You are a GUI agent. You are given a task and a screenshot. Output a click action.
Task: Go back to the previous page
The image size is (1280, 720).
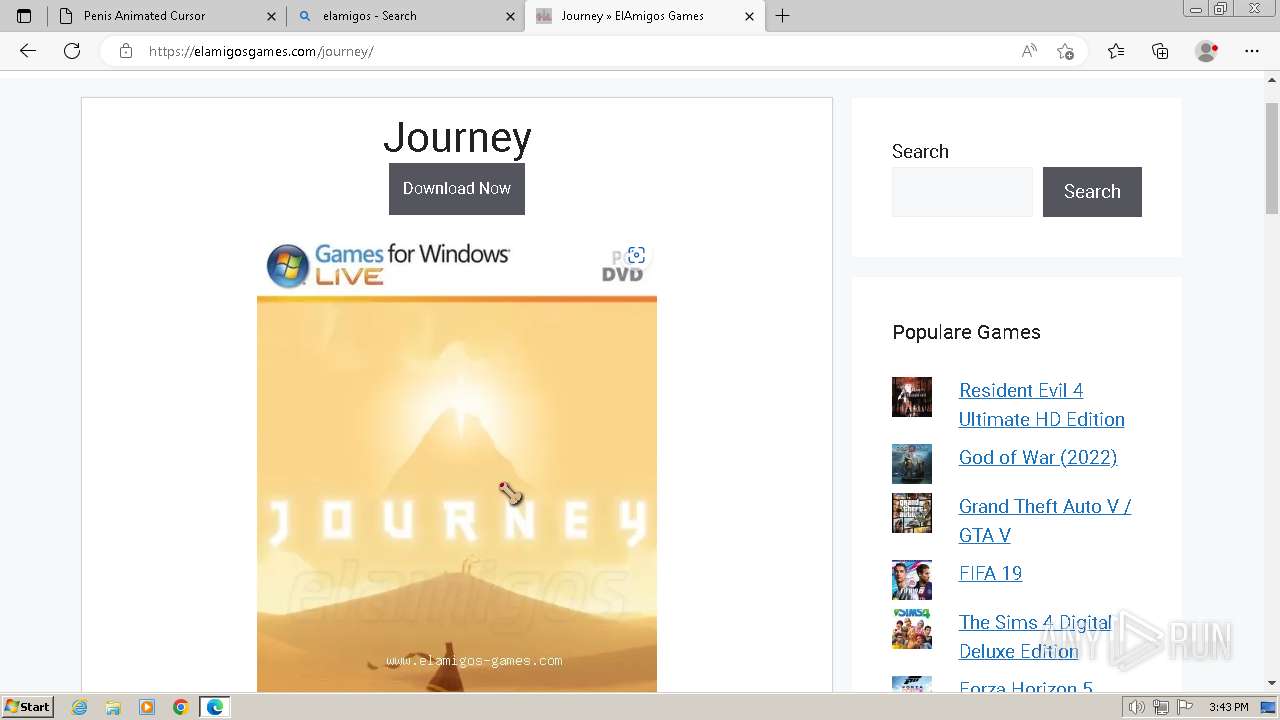click(28, 51)
